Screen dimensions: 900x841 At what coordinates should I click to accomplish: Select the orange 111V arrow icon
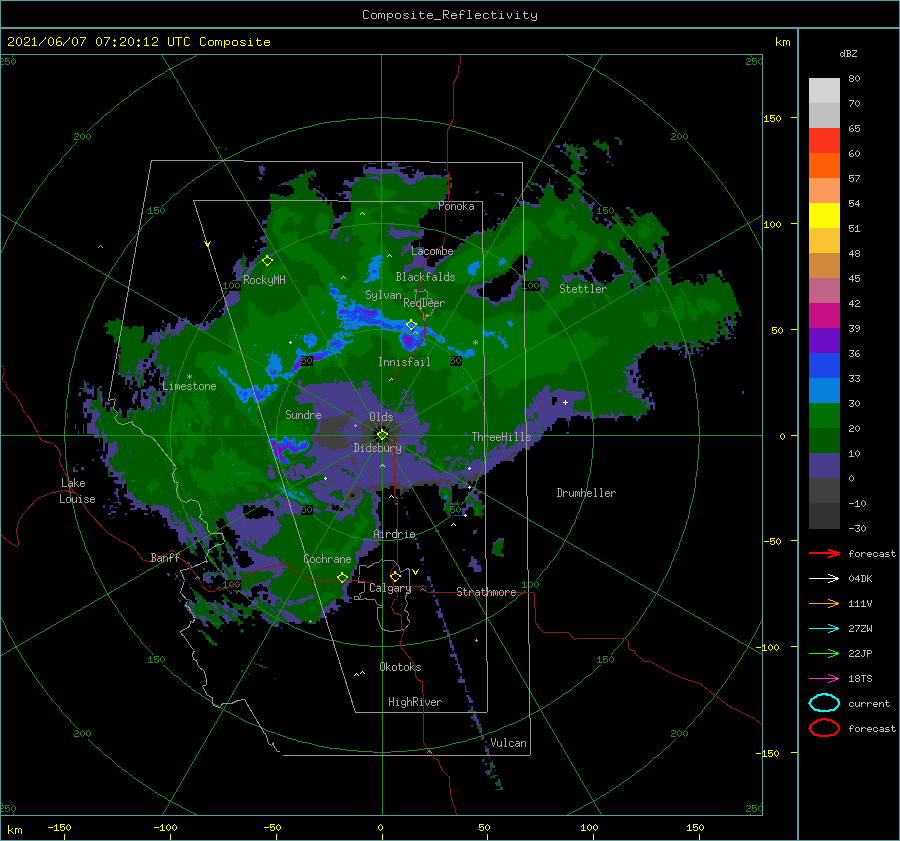(824, 603)
